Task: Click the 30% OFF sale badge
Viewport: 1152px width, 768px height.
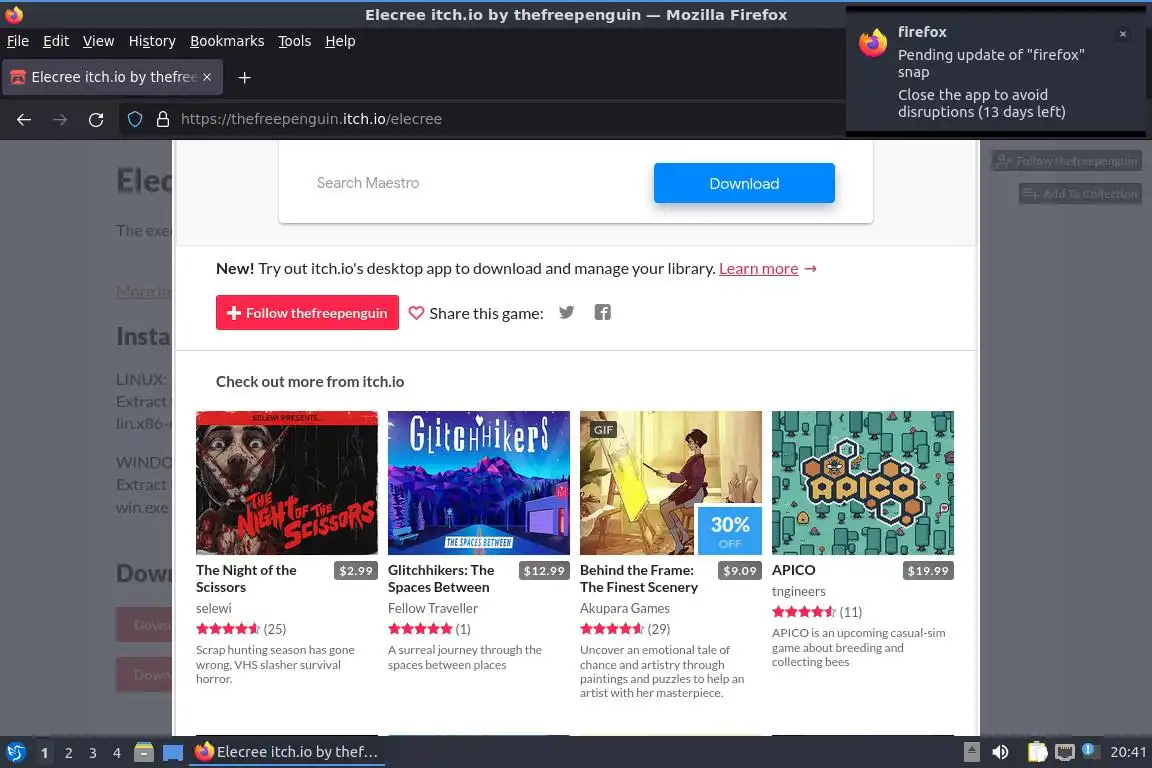Action: coord(730,531)
